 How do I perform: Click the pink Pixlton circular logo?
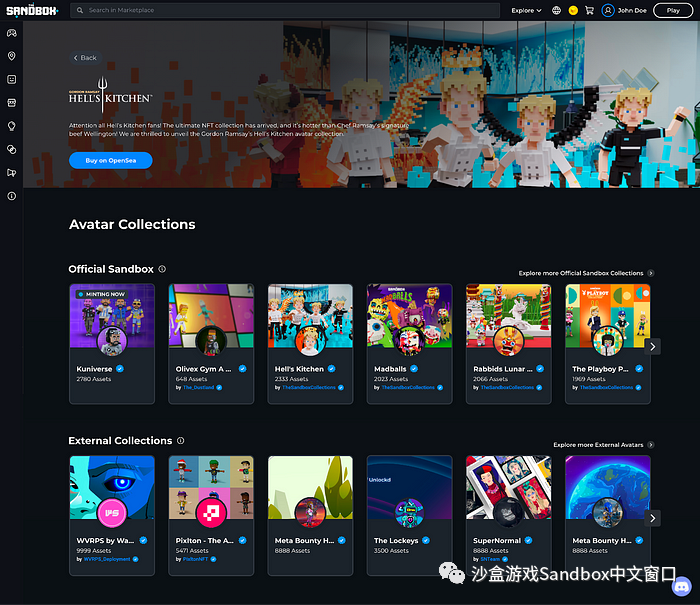pyautogui.click(x=211, y=513)
